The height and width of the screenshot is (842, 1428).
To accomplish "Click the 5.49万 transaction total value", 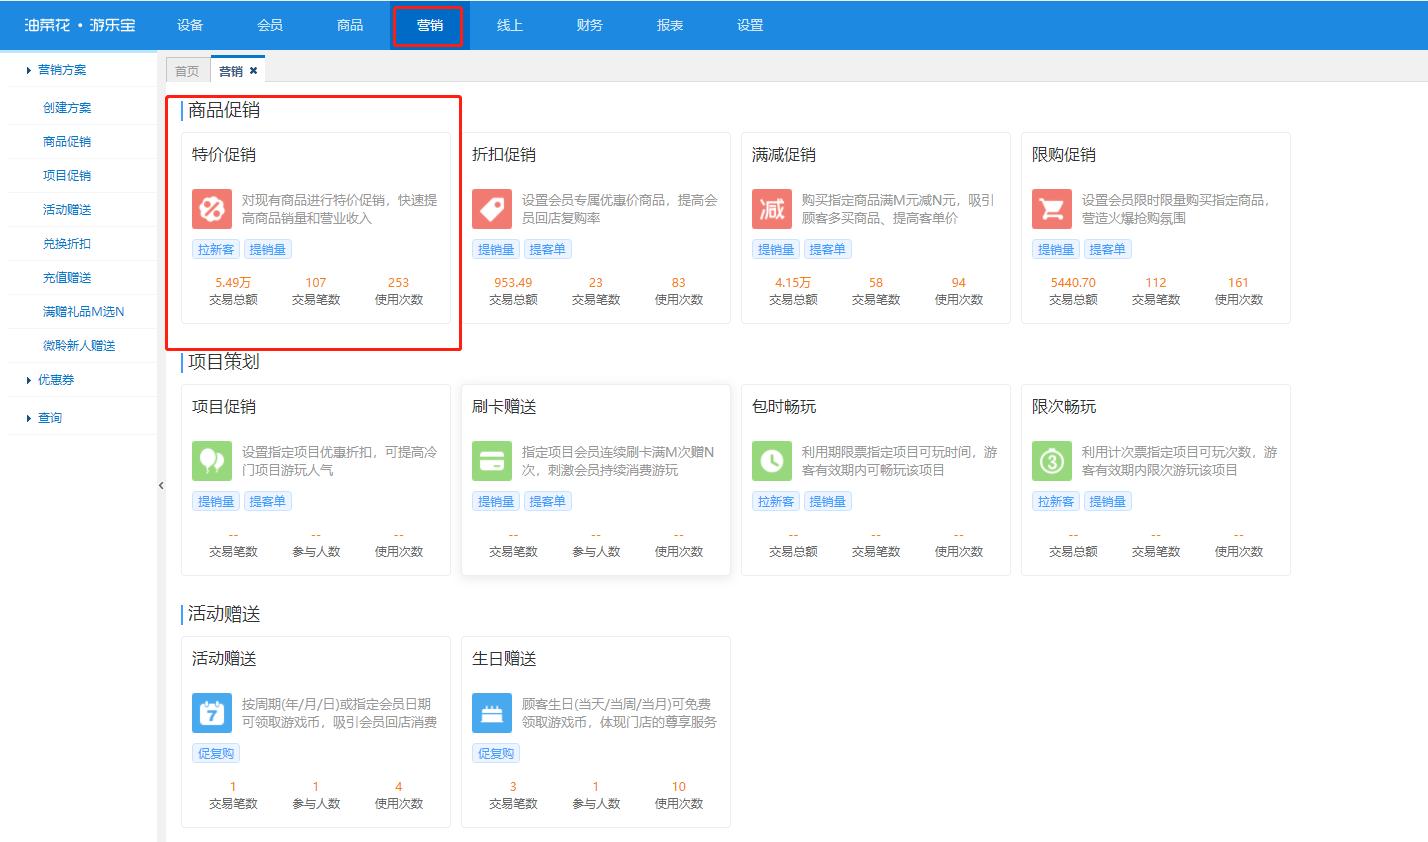I will pyautogui.click(x=233, y=283).
